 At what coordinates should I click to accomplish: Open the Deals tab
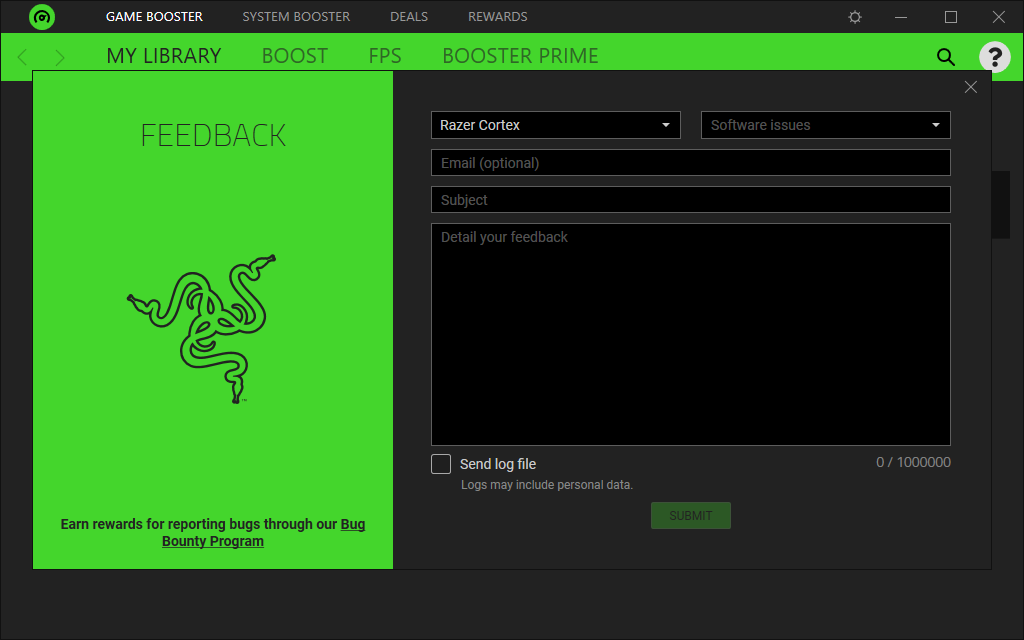click(409, 16)
